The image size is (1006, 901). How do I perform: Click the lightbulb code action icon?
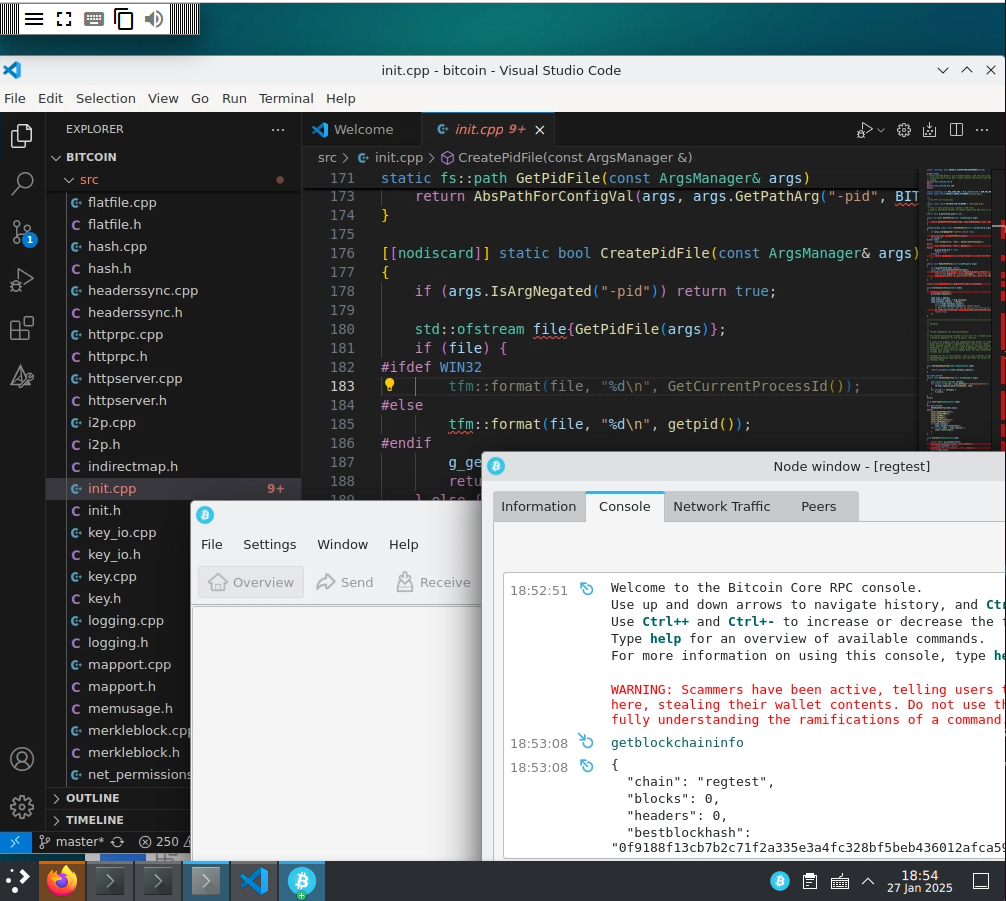tap(390, 386)
